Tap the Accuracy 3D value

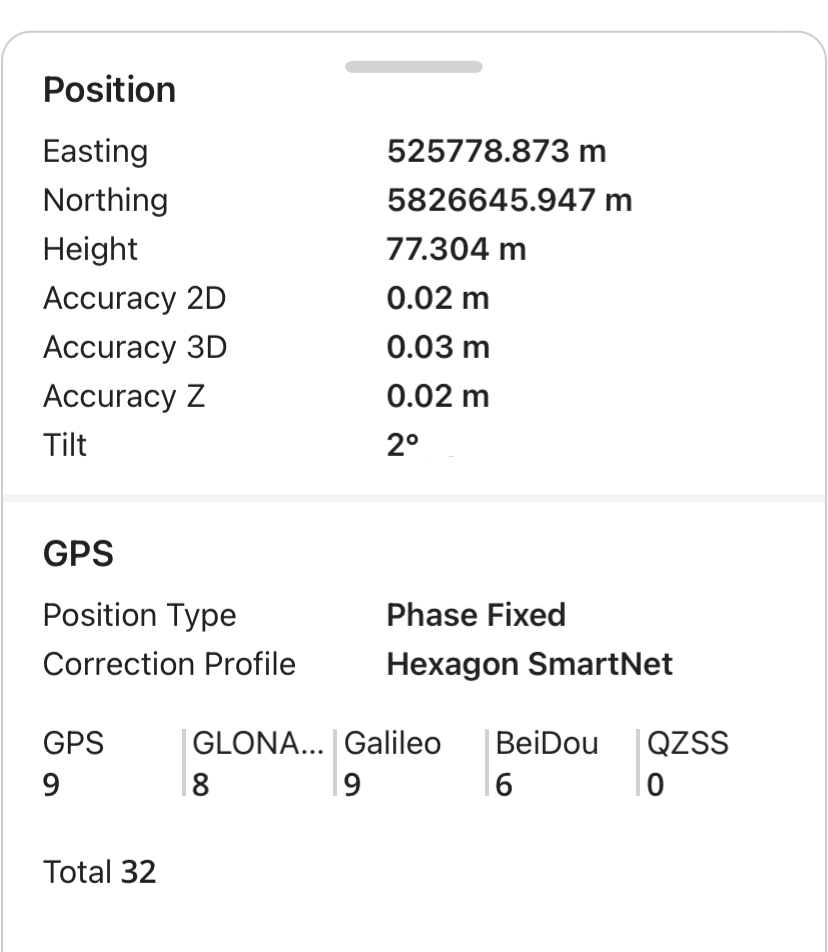coord(438,347)
